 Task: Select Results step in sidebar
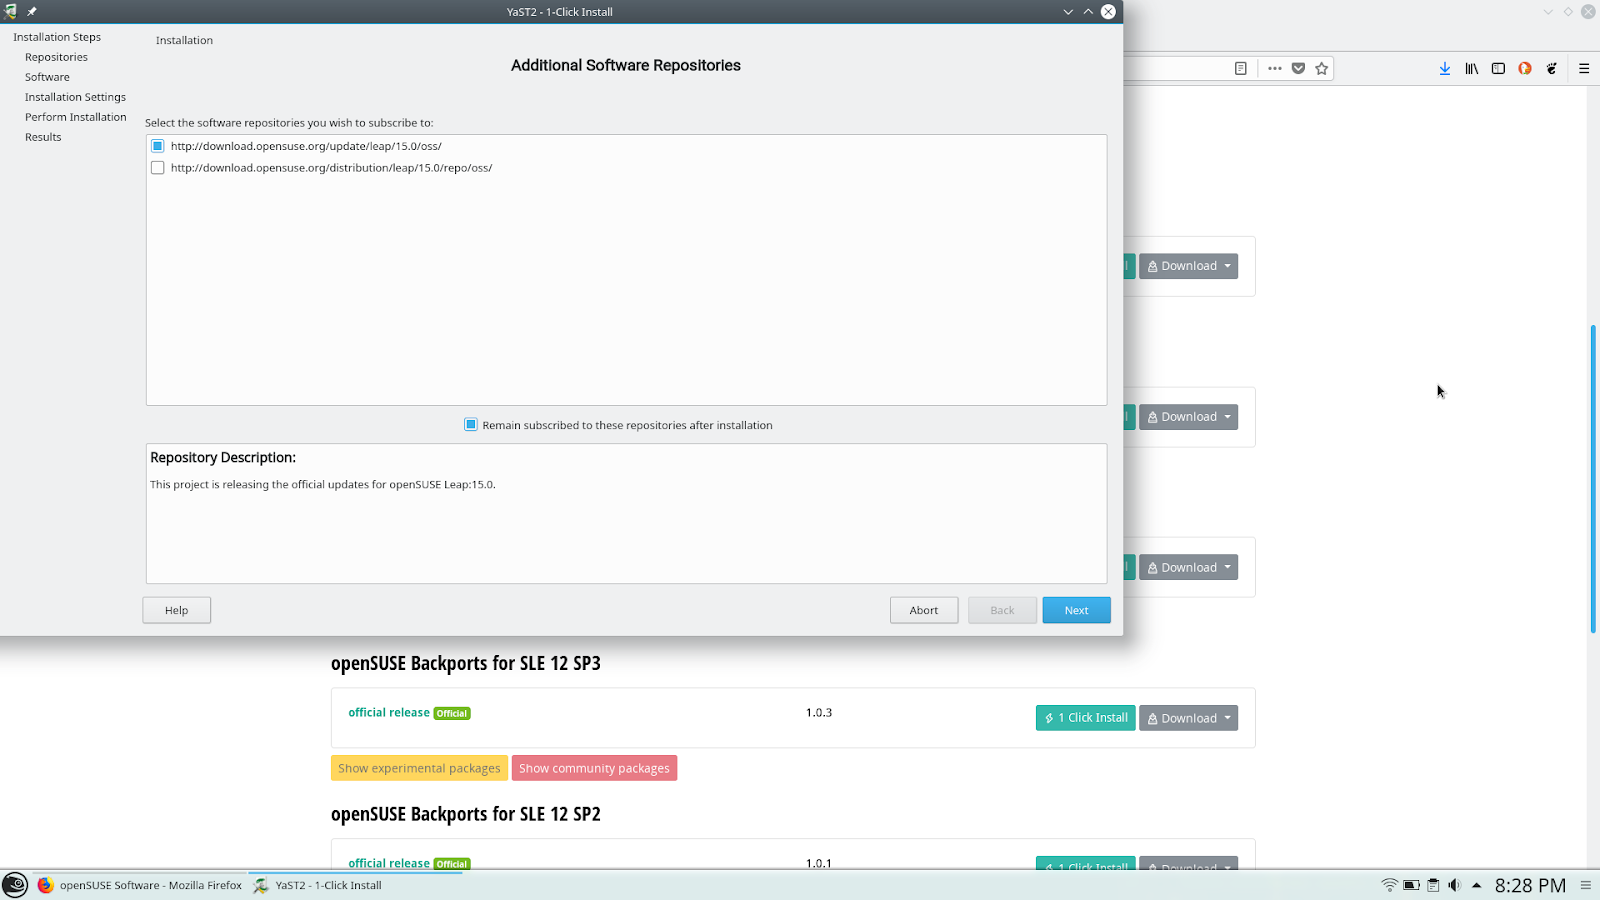click(43, 137)
